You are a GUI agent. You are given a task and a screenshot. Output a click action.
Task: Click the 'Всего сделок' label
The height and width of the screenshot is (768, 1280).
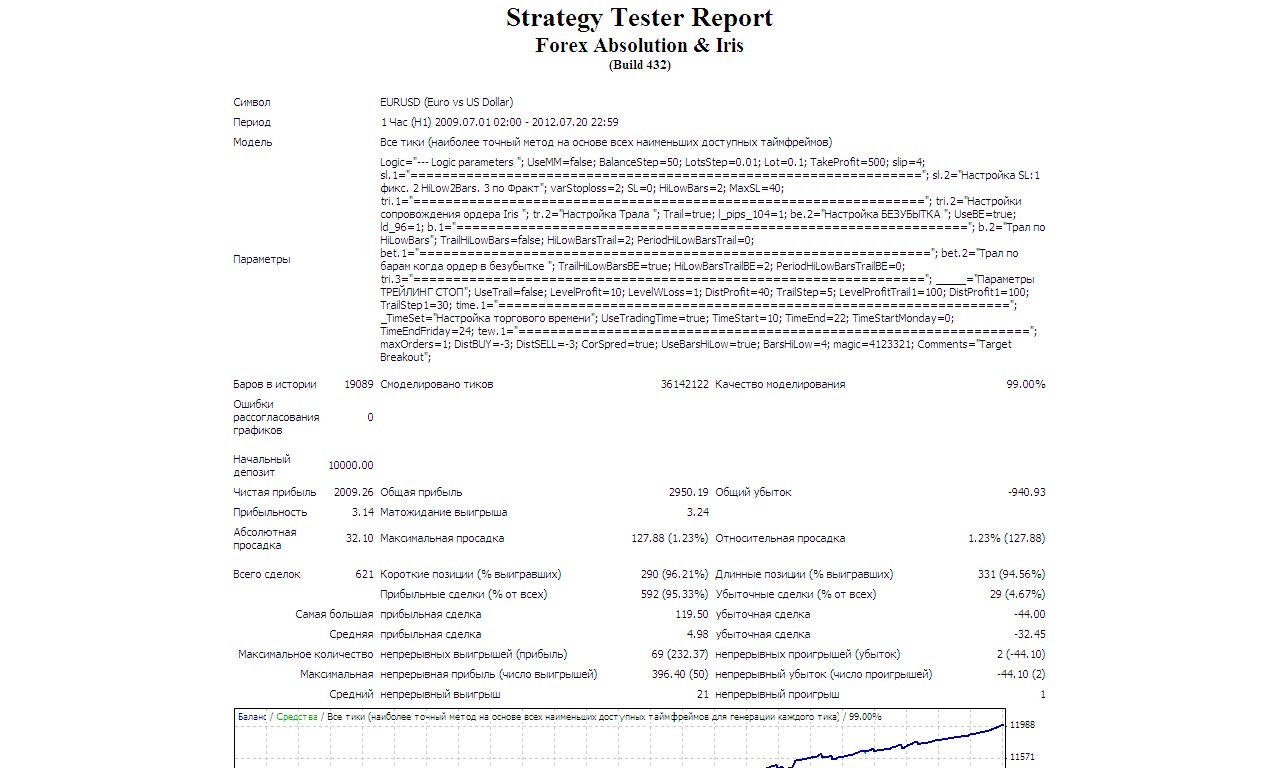click(x=267, y=574)
